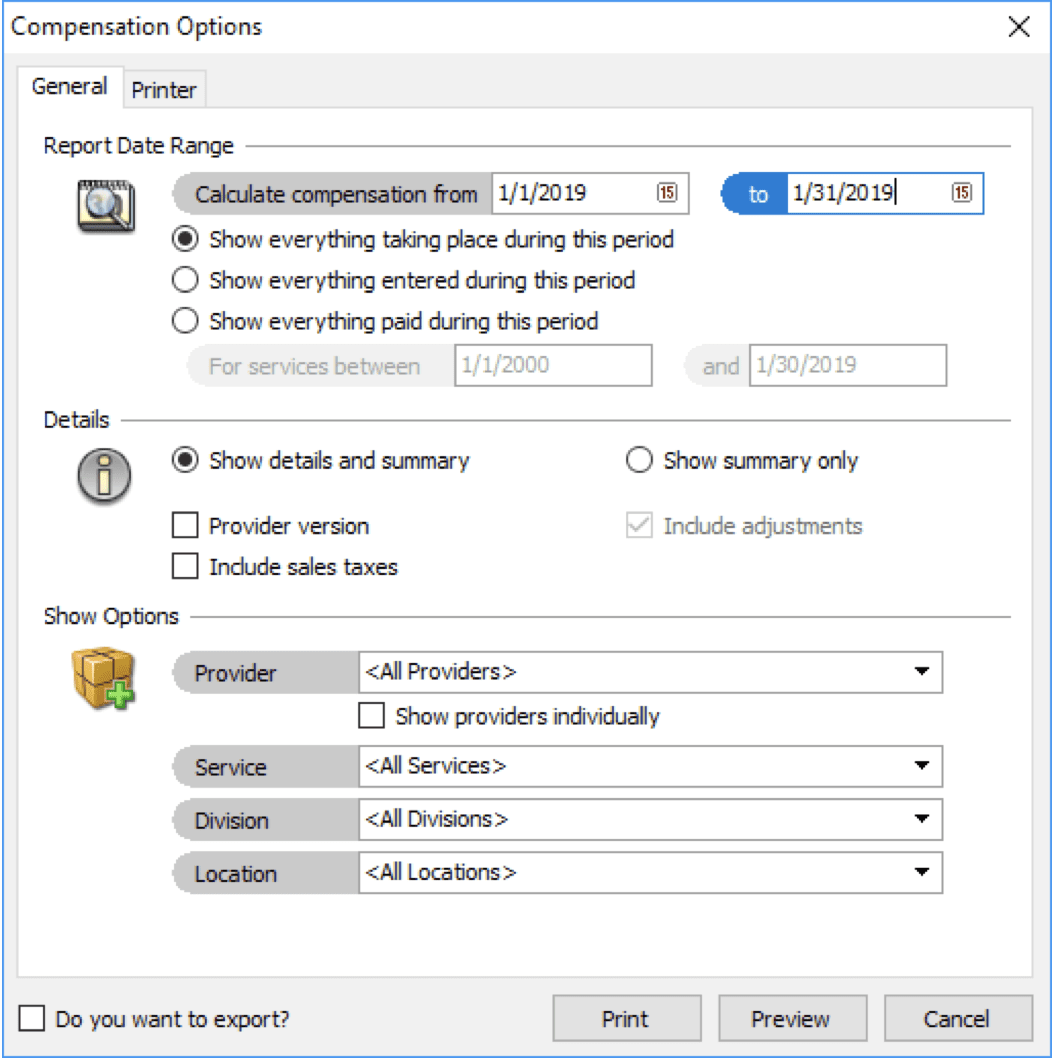This screenshot has width=1054, height=1062.
Task: Click the Report Date Range magnifier icon
Action: [106, 205]
